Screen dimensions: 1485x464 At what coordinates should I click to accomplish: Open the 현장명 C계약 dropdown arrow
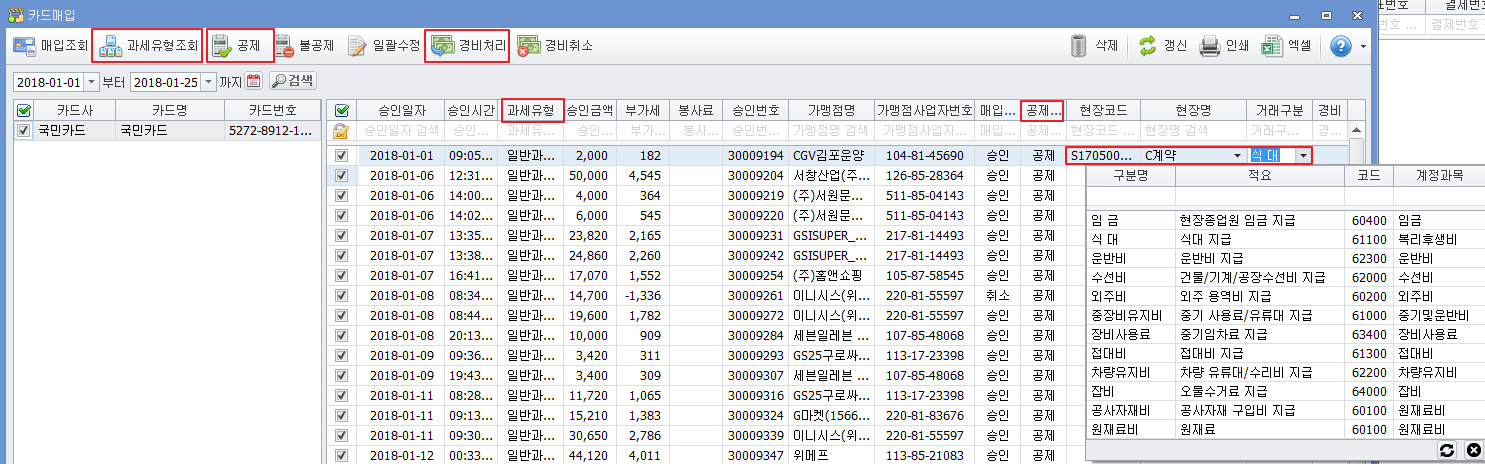[x=1238, y=156]
